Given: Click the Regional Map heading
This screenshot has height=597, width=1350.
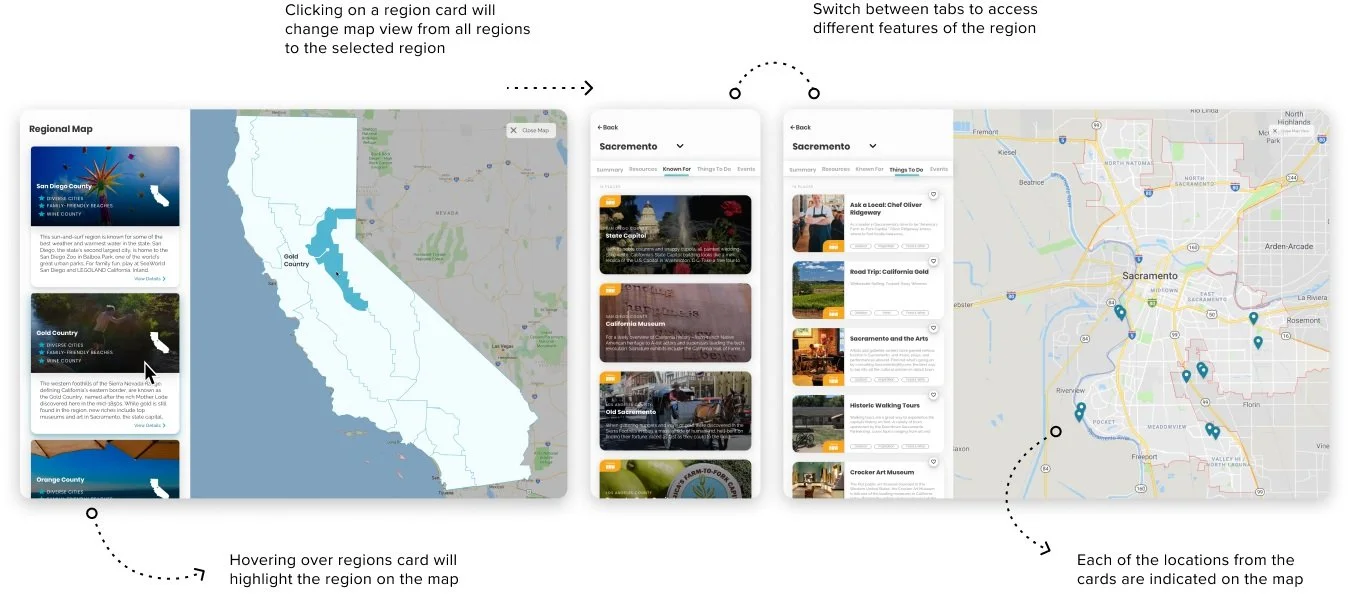Looking at the screenshot, I should tap(60, 129).
